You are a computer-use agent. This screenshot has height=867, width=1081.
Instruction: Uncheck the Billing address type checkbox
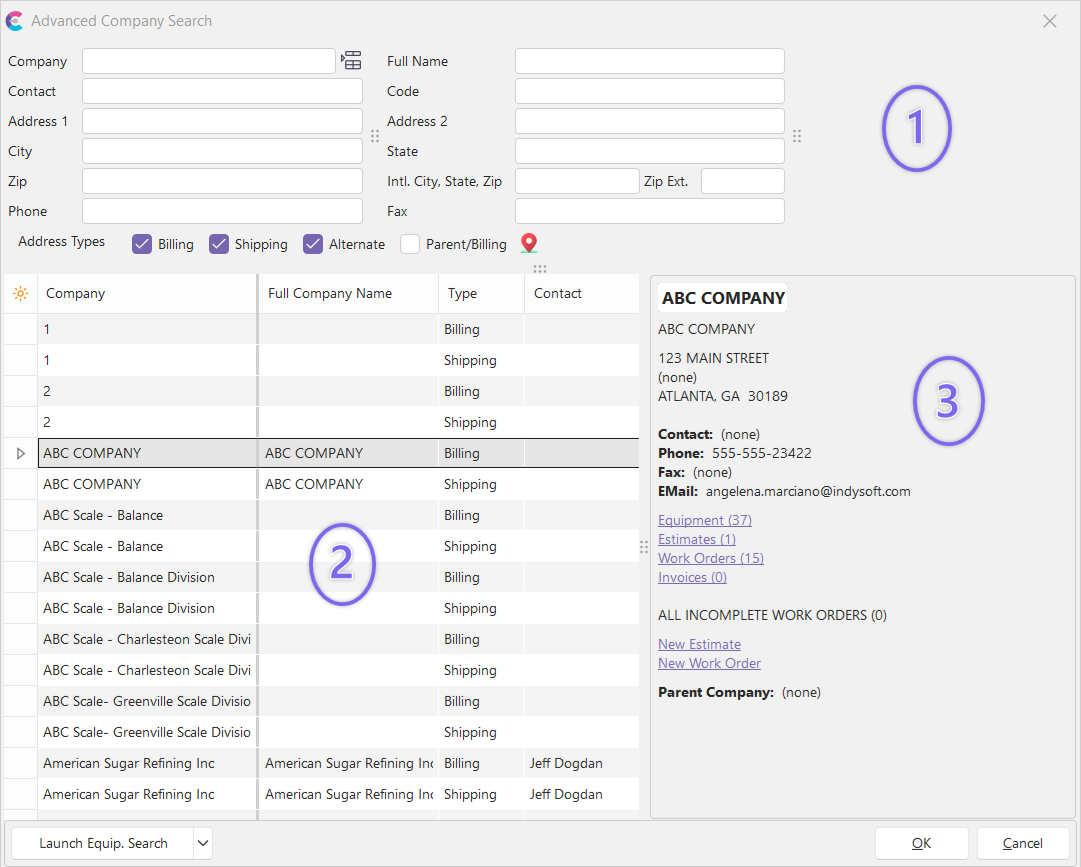tap(142, 244)
